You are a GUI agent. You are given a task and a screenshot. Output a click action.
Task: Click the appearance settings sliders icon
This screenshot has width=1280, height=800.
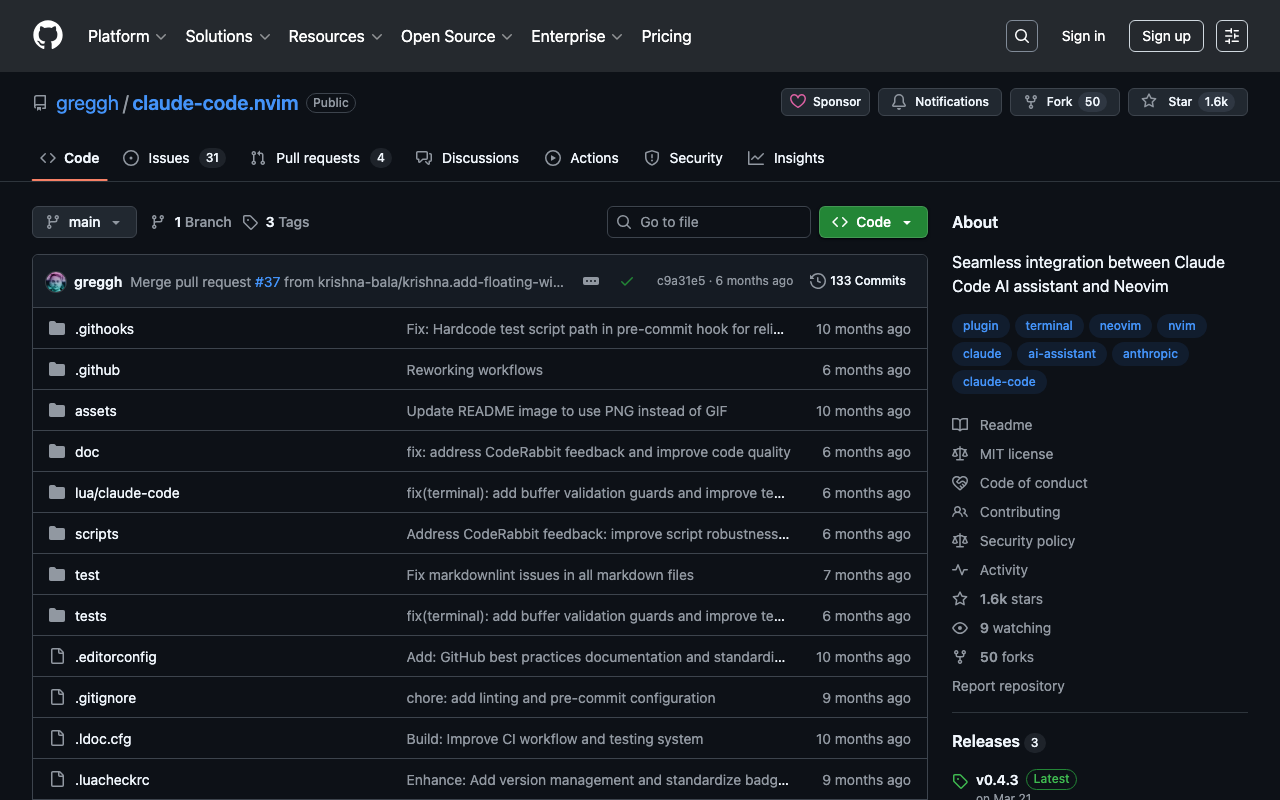(x=1231, y=36)
